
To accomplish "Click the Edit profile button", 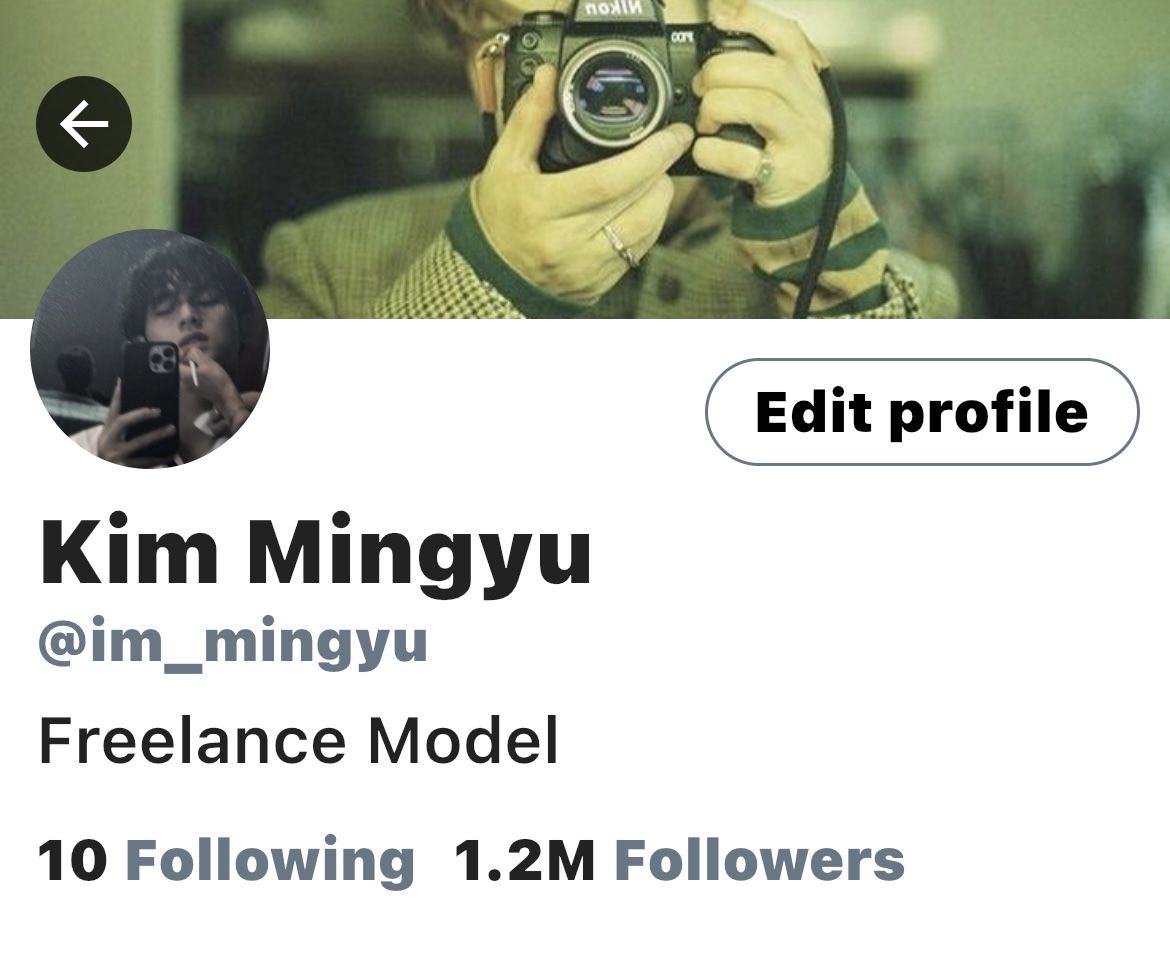I will [922, 412].
